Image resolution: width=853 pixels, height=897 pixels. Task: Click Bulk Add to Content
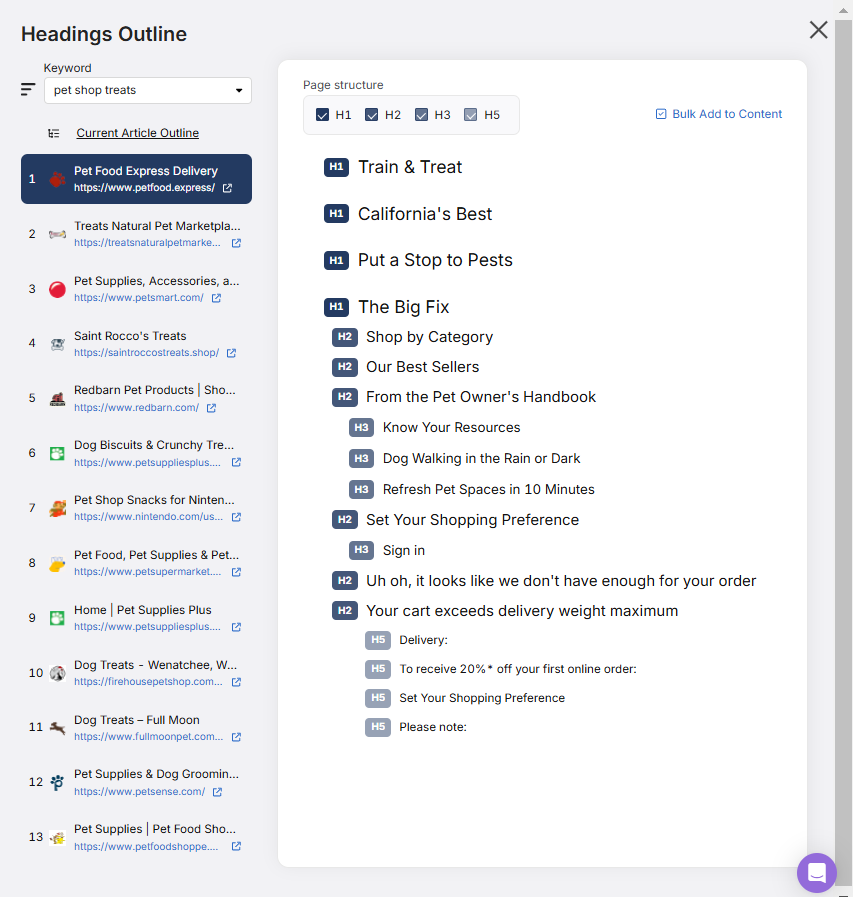tap(719, 114)
